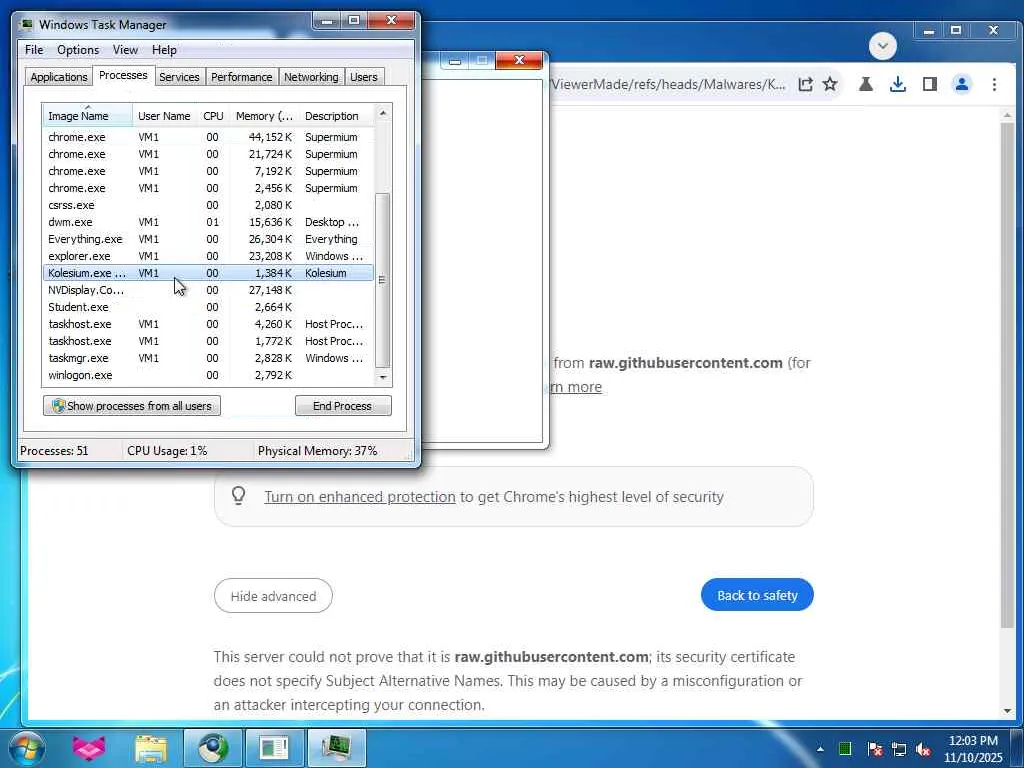Open the View menu in Task Manager
The width and height of the screenshot is (1024, 768).
(x=125, y=50)
